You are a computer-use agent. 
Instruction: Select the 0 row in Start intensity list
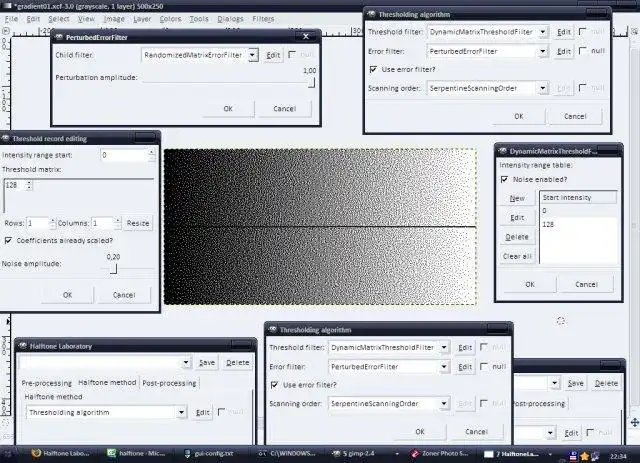[x=578, y=211]
